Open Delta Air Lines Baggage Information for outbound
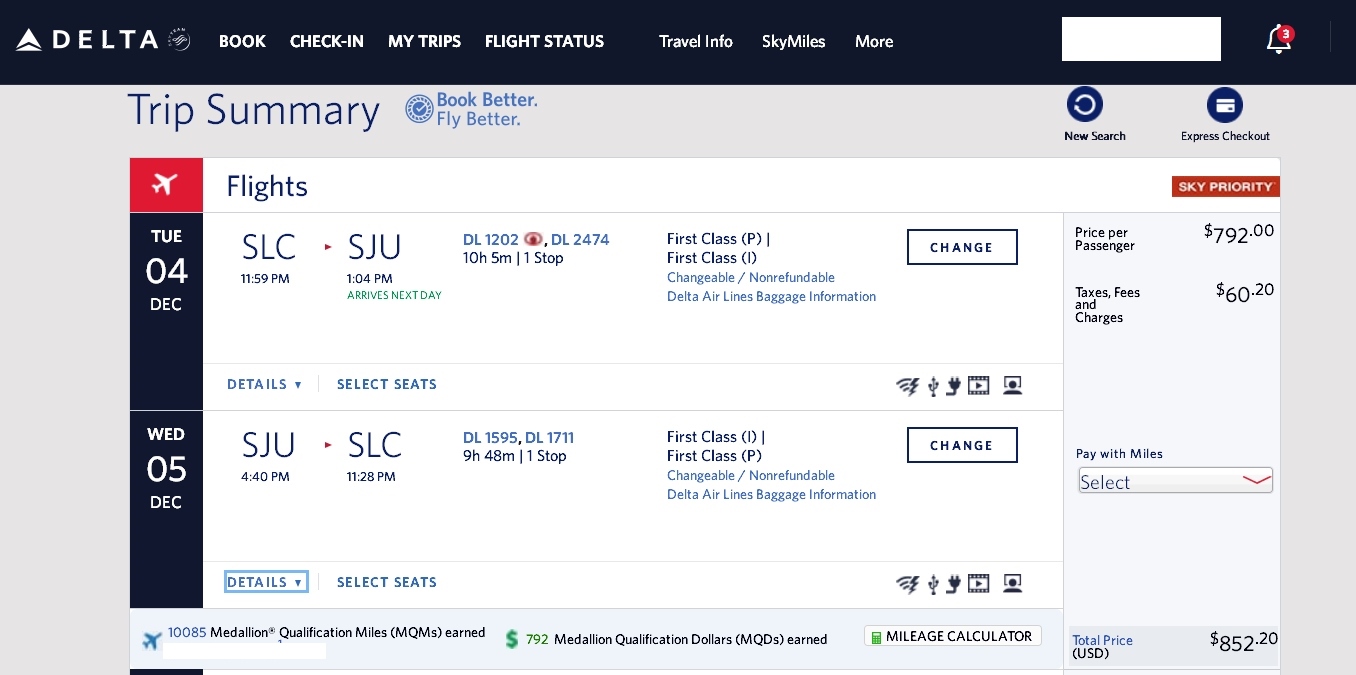Image resolution: width=1356 pixels, height=675 pixels. [x=771, y=296]
